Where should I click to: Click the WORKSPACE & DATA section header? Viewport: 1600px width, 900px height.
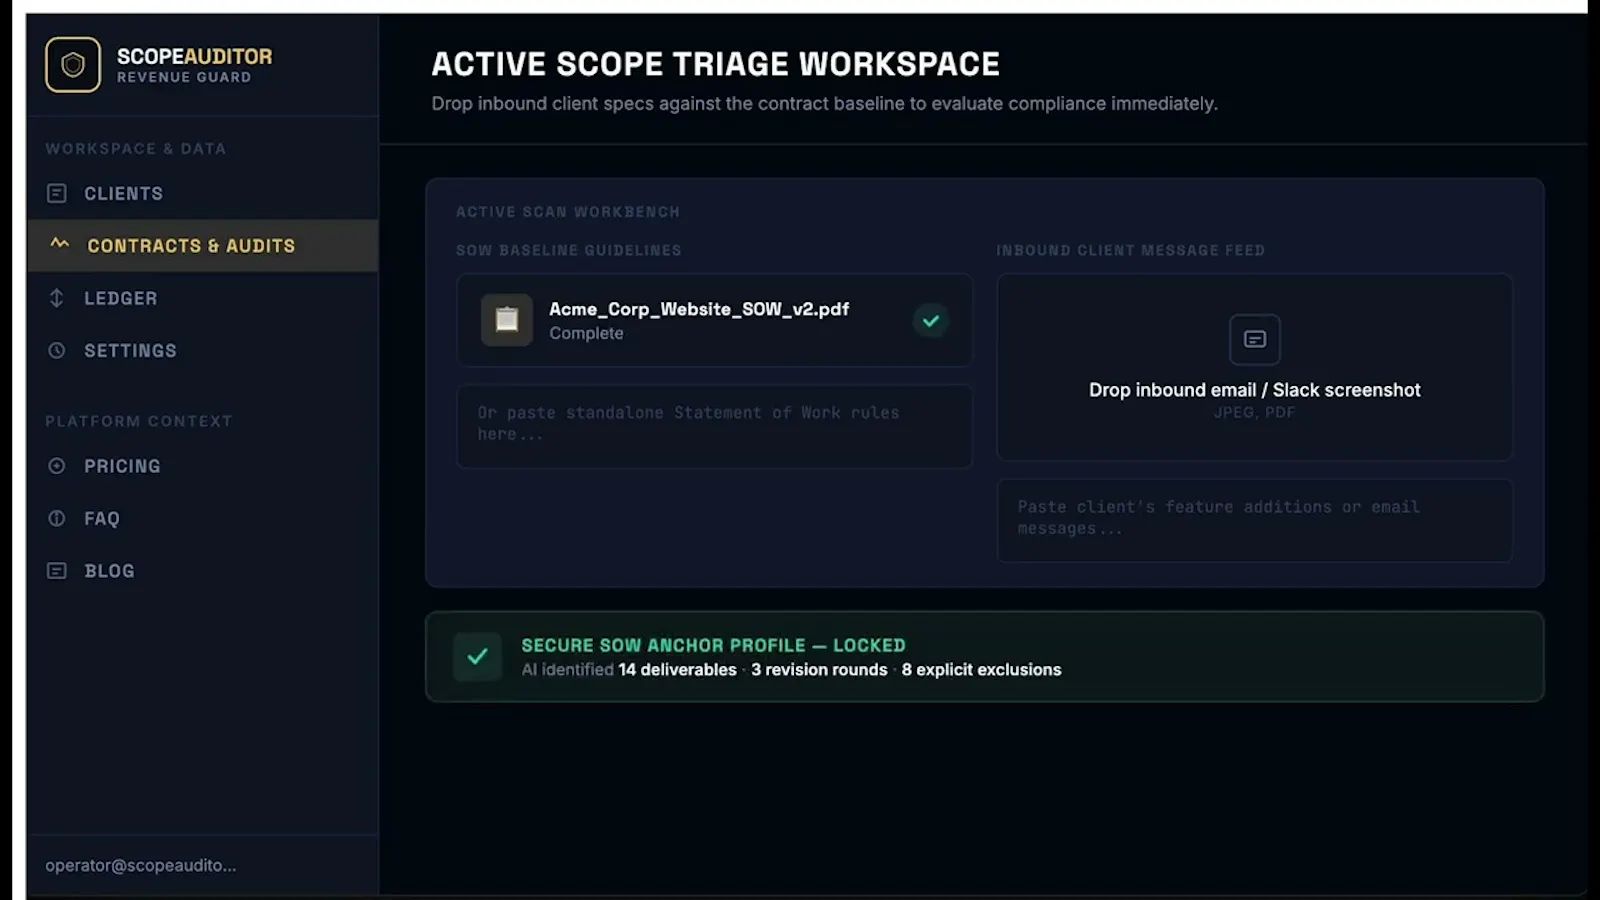[135, 148]
